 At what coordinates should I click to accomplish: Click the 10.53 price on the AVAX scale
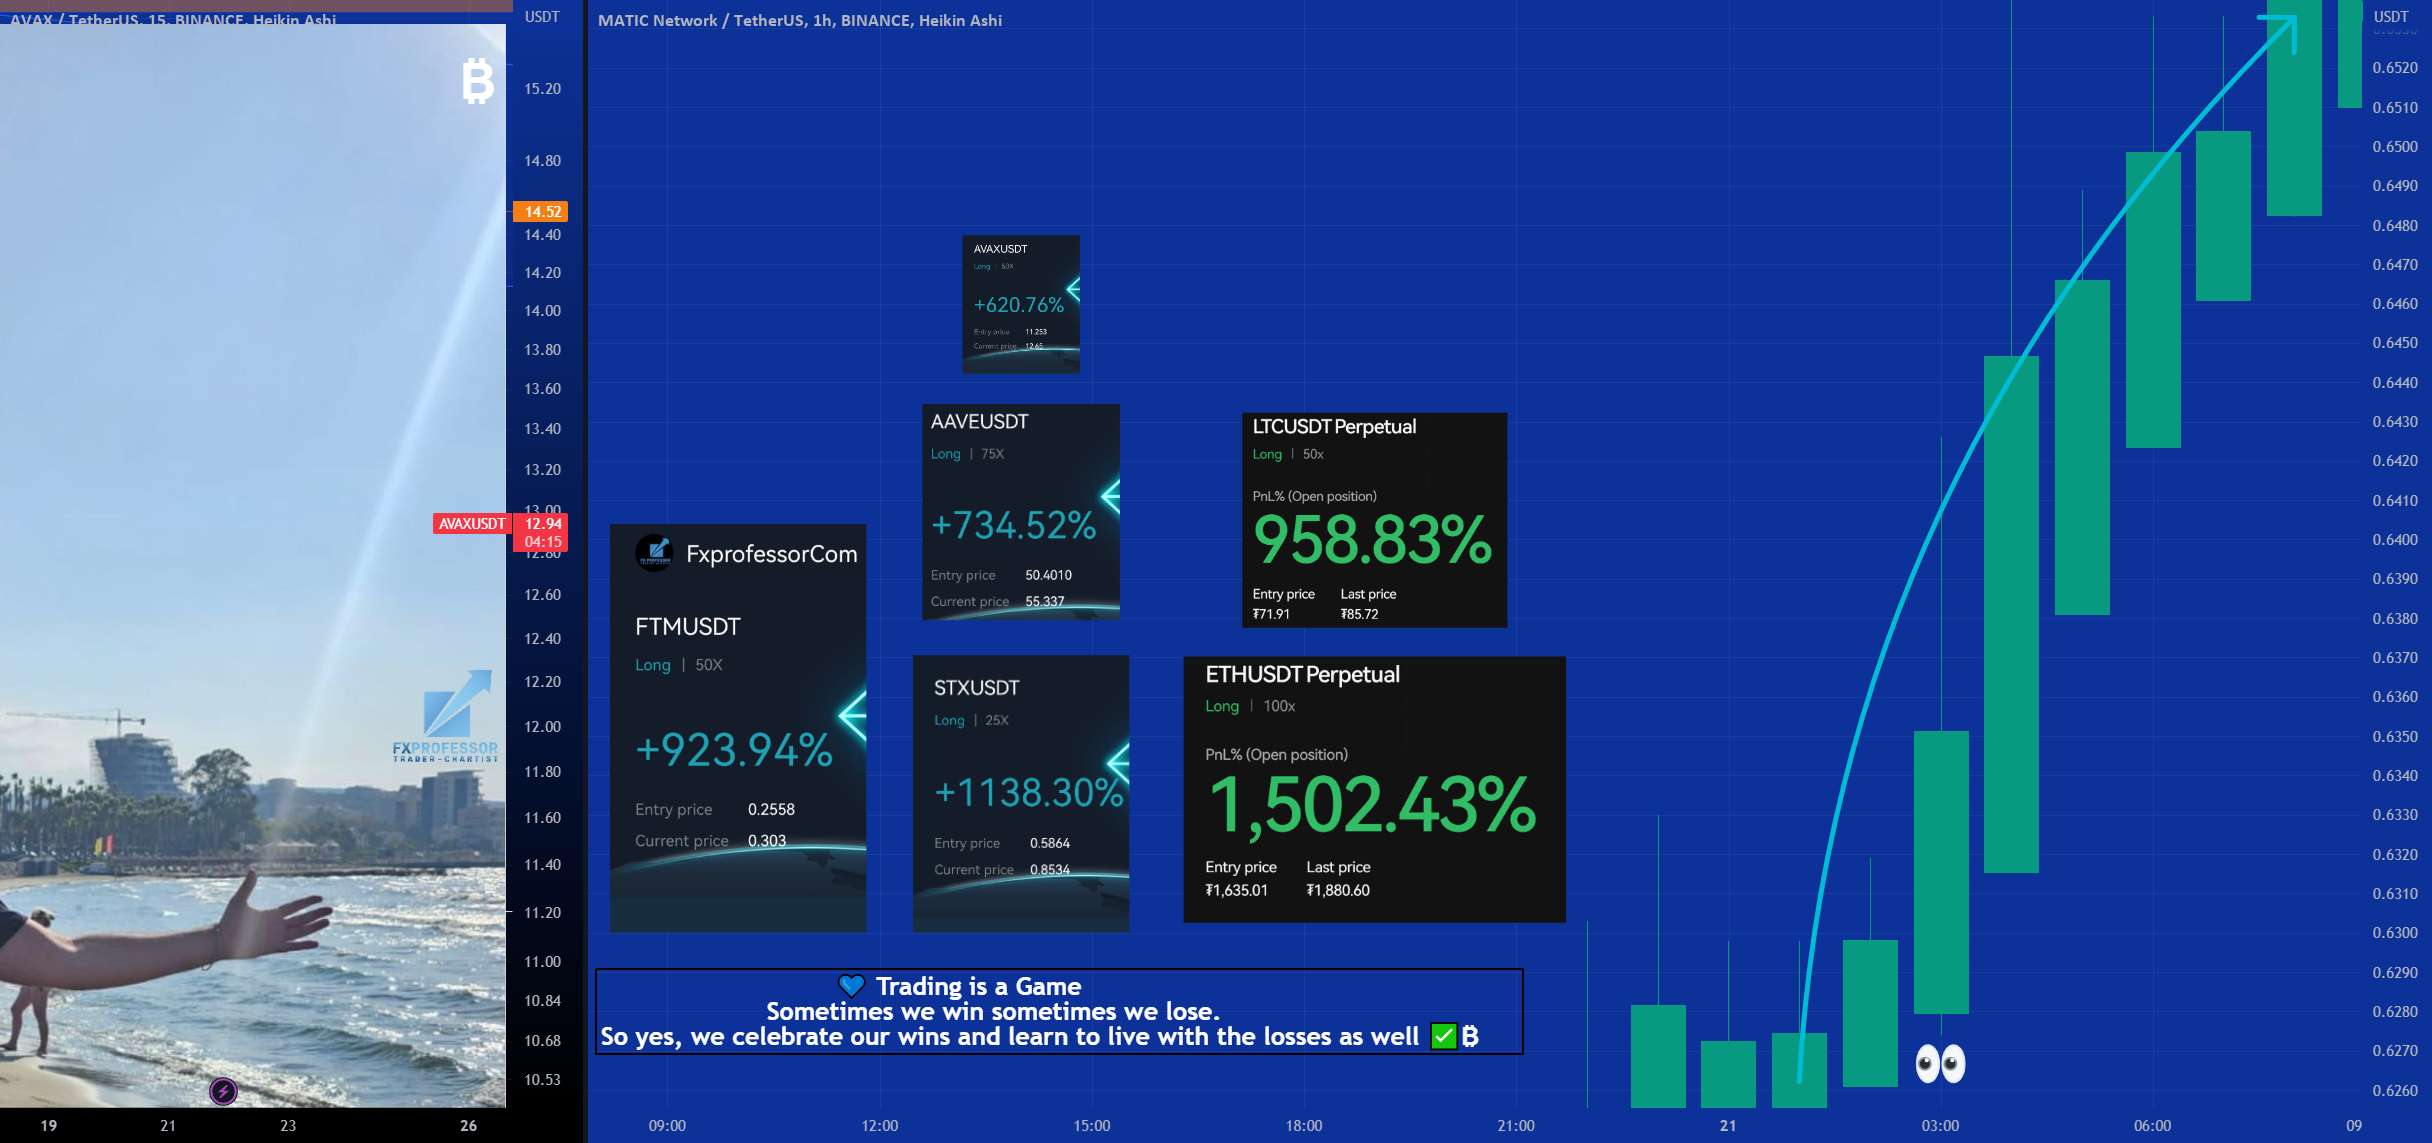tap(542, 1079)
